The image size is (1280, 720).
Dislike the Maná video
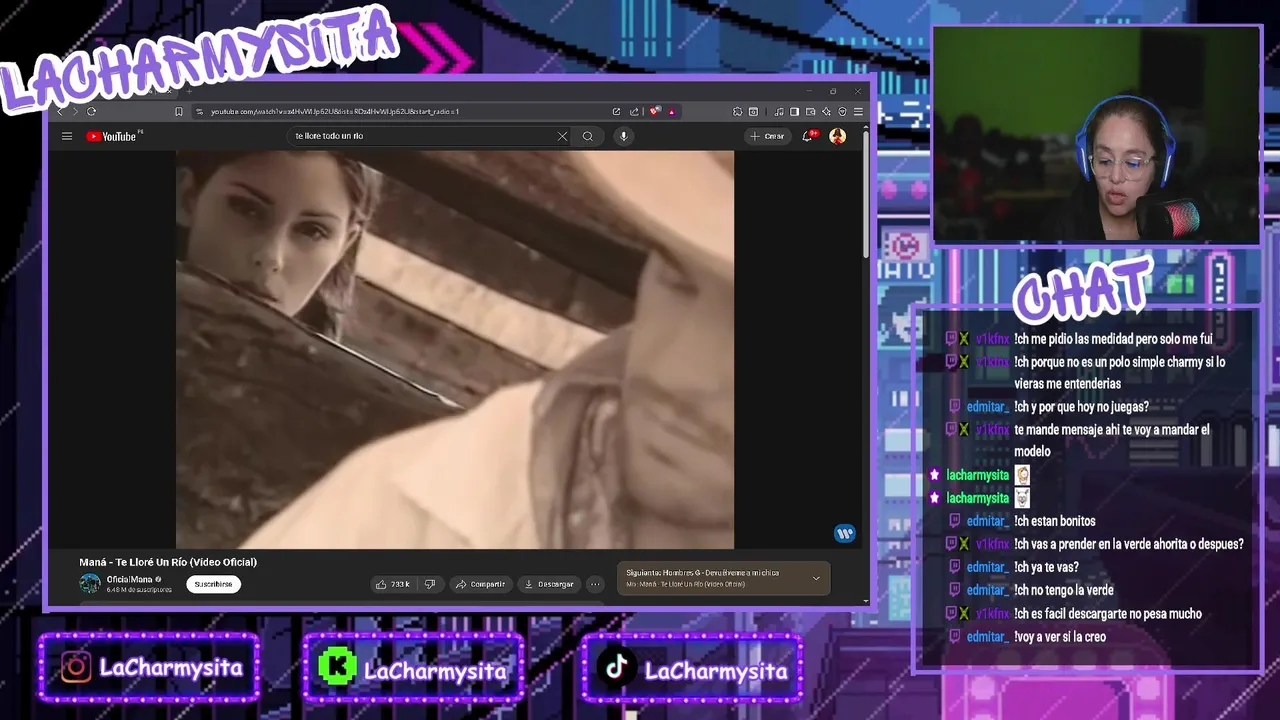pyautogui.click(x=430, y=584)
